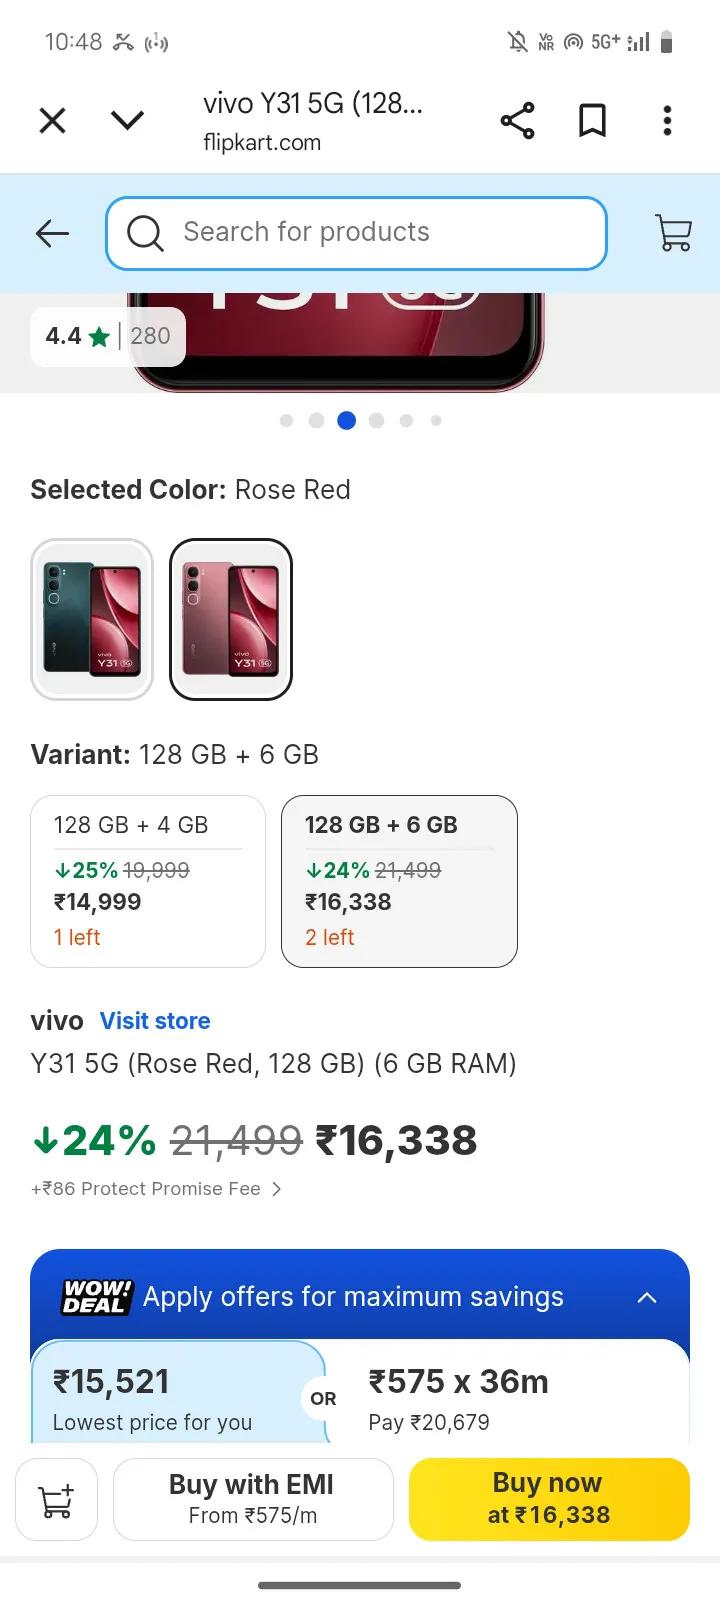
Task: Tap the search magnifier icon
Action: coord(145,233)
